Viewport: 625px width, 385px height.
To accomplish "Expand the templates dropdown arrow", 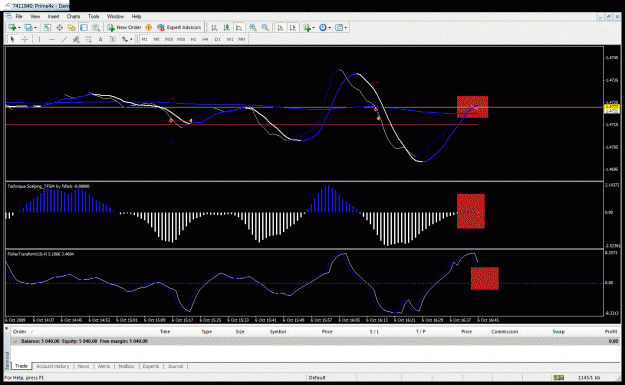I will point(346,28).
